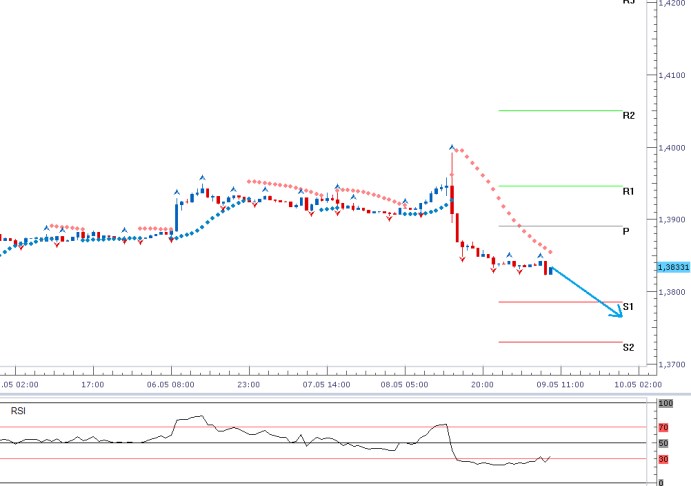Viewport: 691px width, 486px height.
Task: Click the 17:00 time axis label
Action: tap(93, 385)
